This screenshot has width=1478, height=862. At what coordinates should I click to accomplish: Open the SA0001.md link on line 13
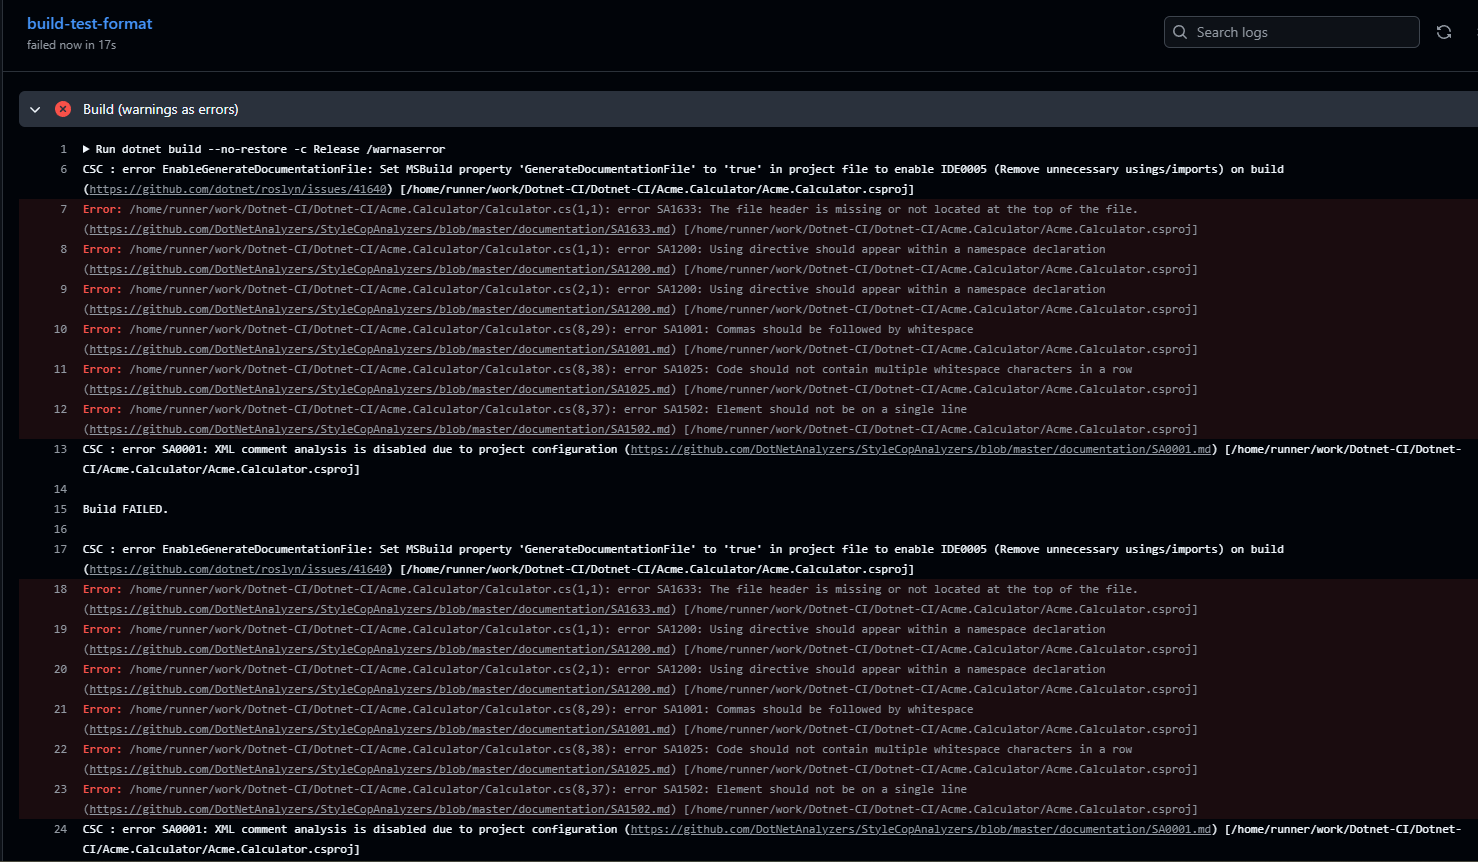point(920,449)
